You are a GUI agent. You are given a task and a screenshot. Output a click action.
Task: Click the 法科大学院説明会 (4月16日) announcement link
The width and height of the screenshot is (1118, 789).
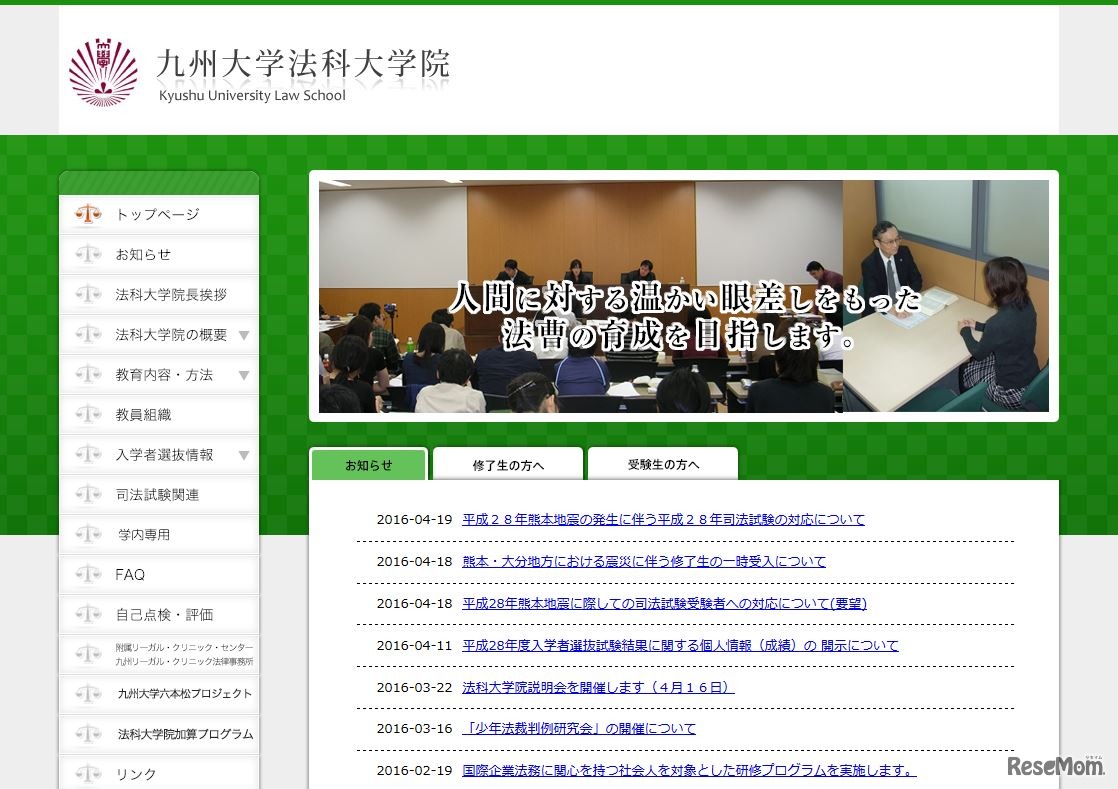pyautogui.click(x=596, y=686)
